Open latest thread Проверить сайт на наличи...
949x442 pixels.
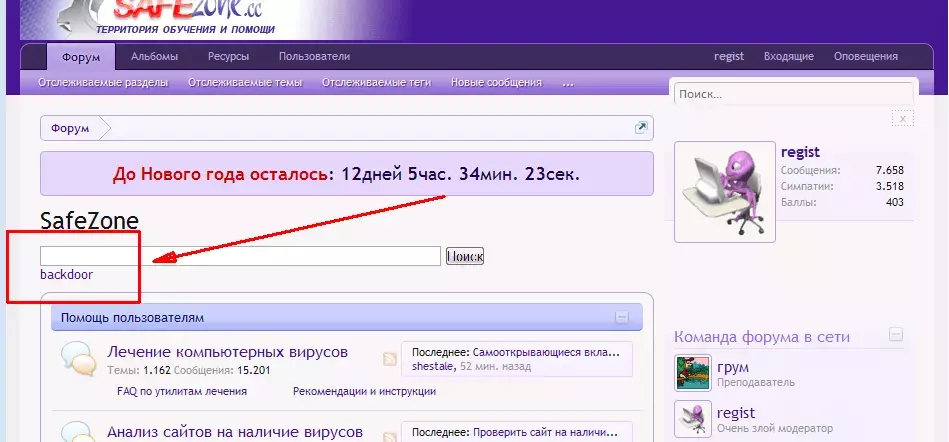tap(545, 433)
